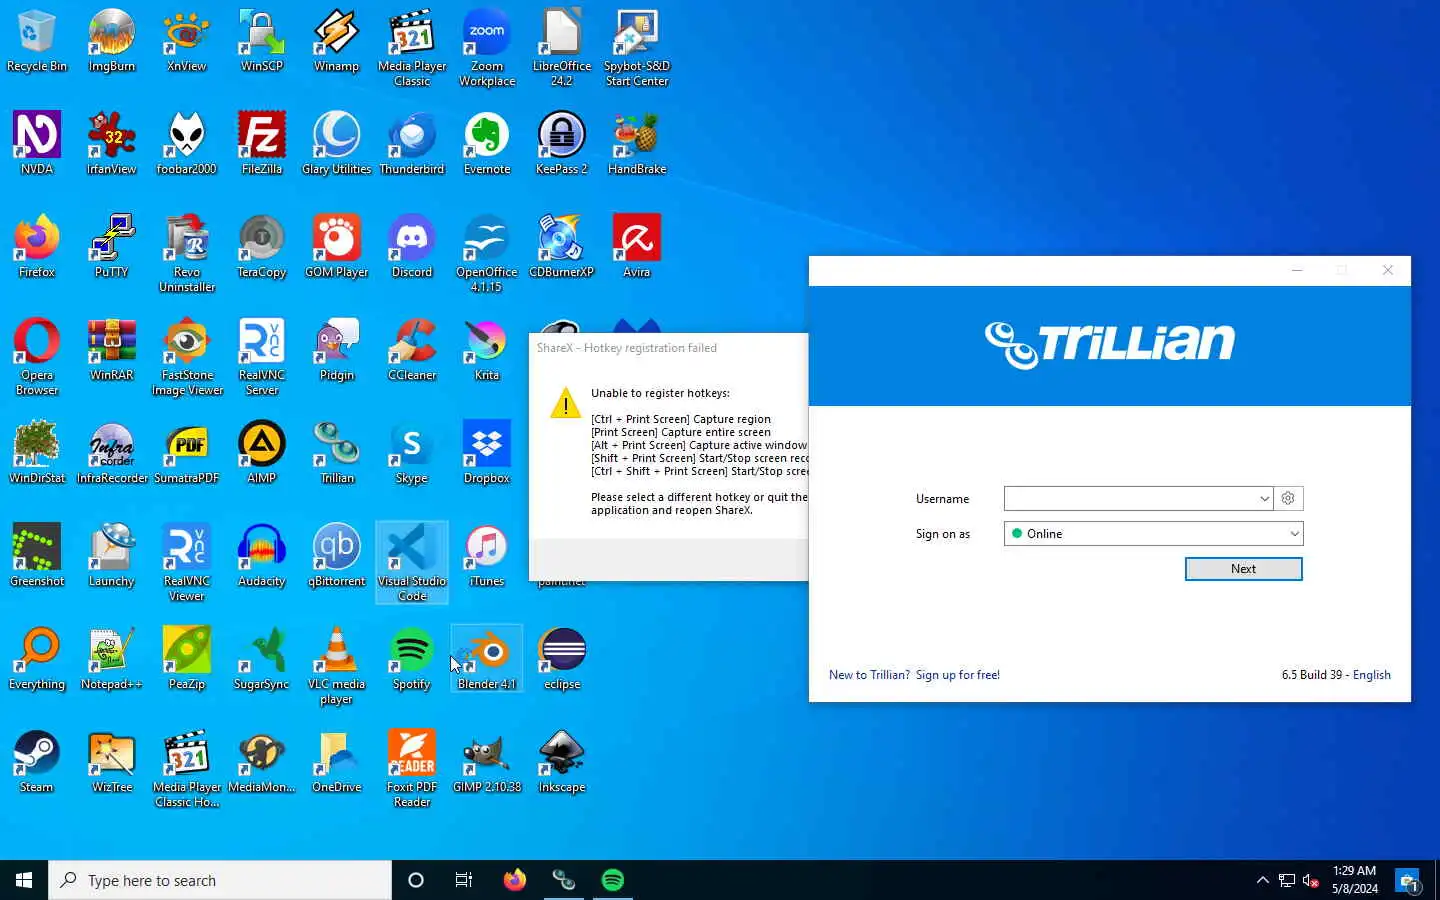Select the Avira desktop icon

click(637, 247)
